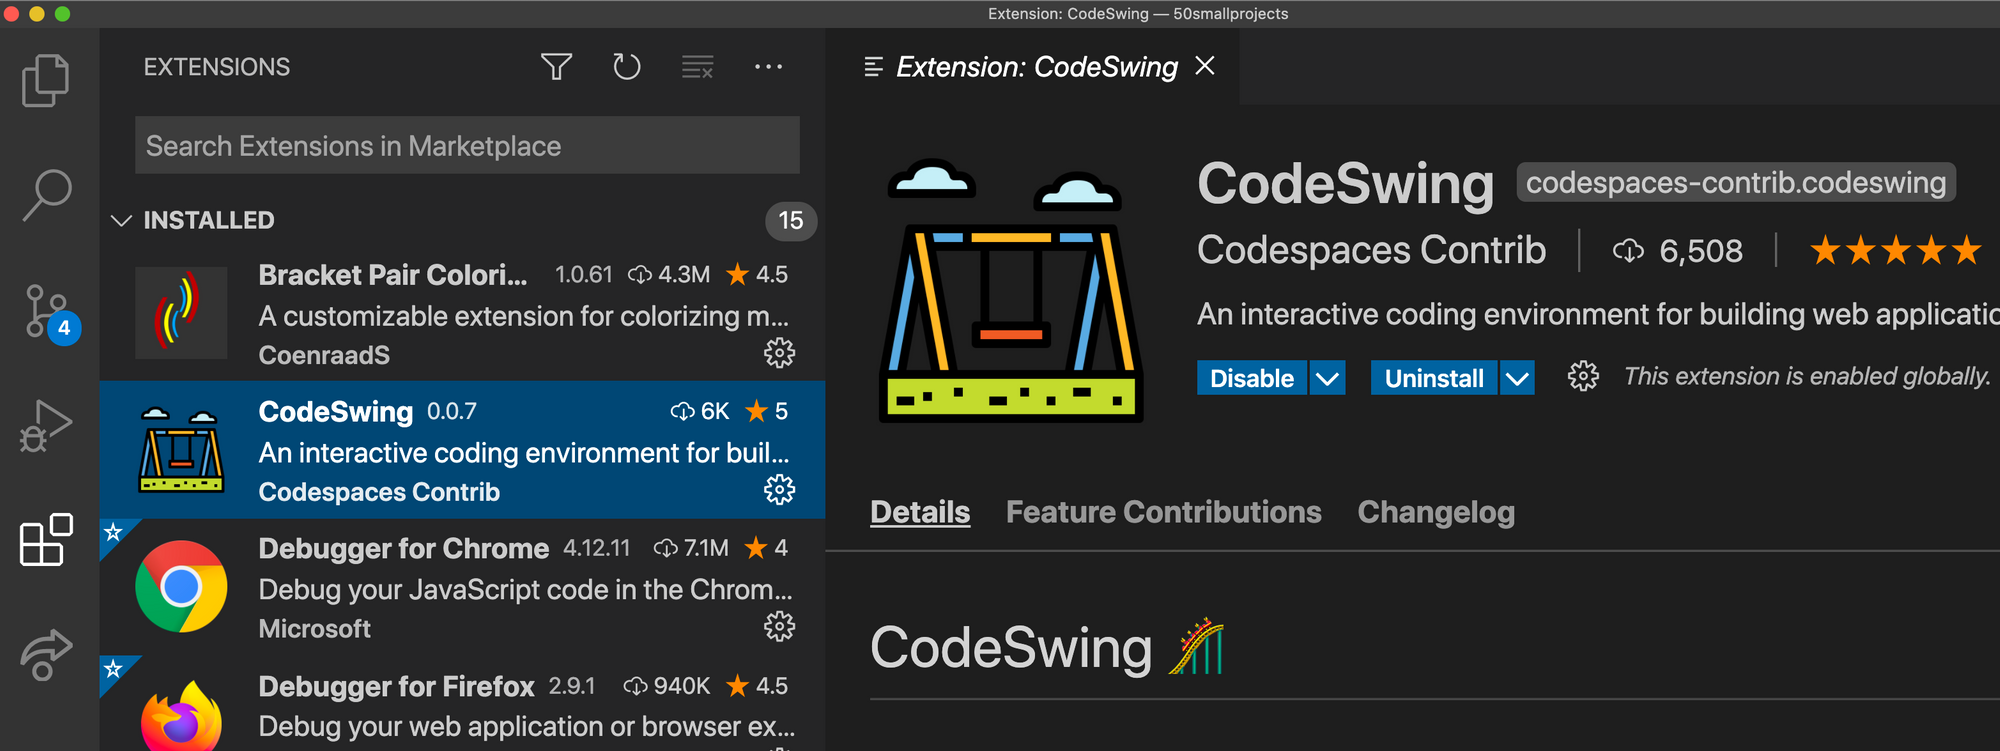This screenshot has height=751, width=2000.
Task: Focus the Search Extensions in Marketplace field
Action: 467,146
